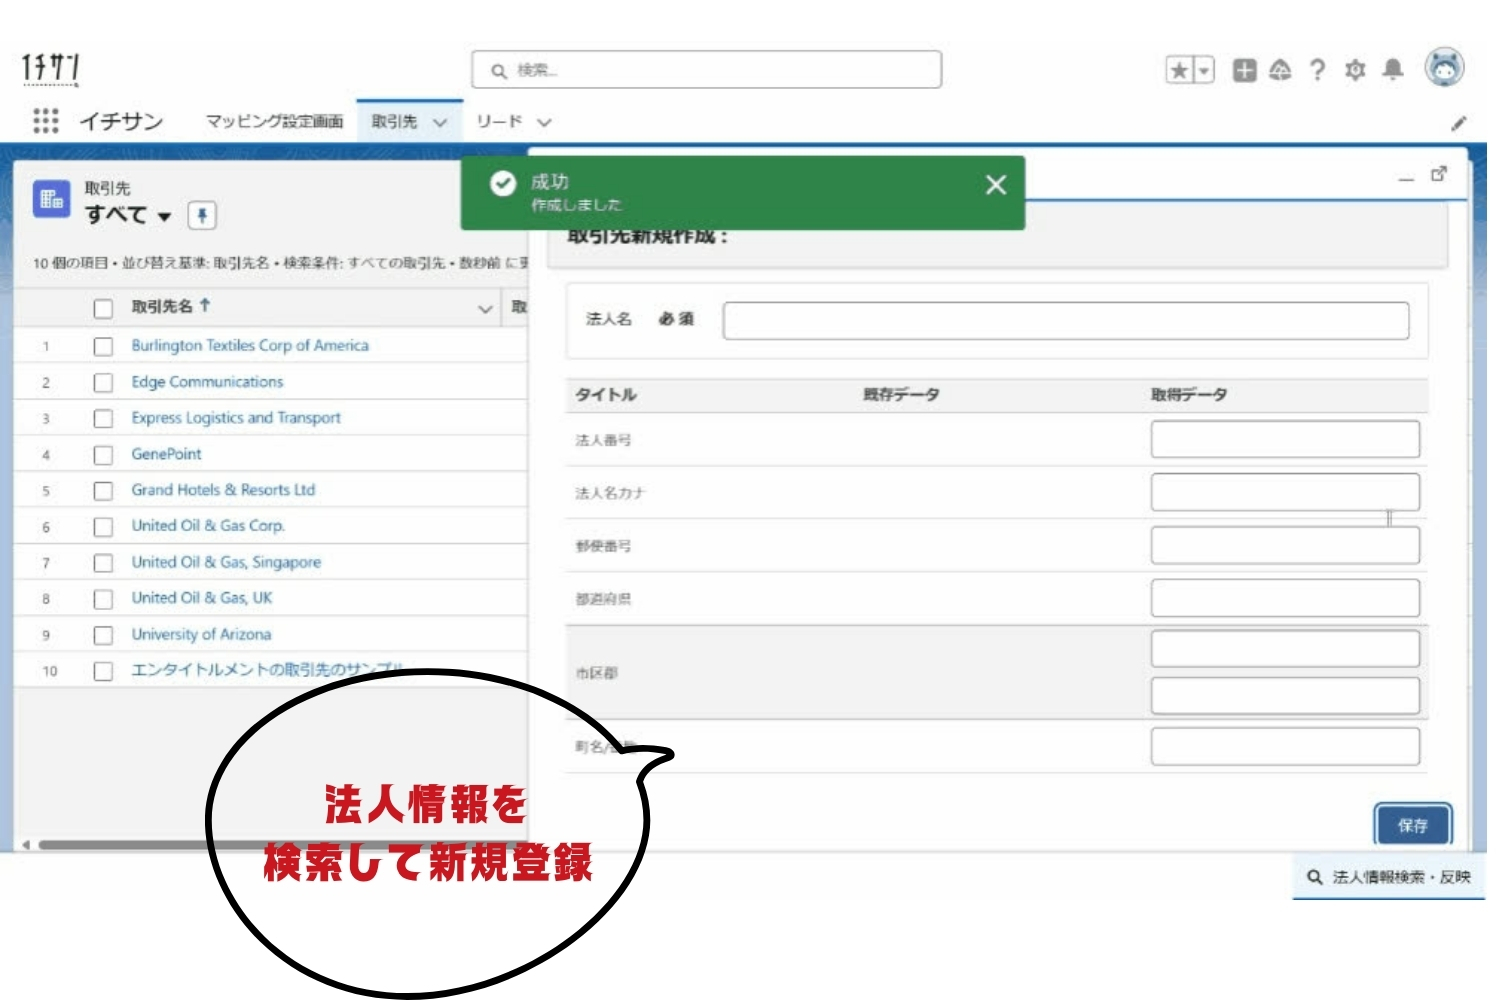Open the 法人情報検索・反映 utility bar item
The width and height of the screenshot is (1500, 1000).
1388,877
